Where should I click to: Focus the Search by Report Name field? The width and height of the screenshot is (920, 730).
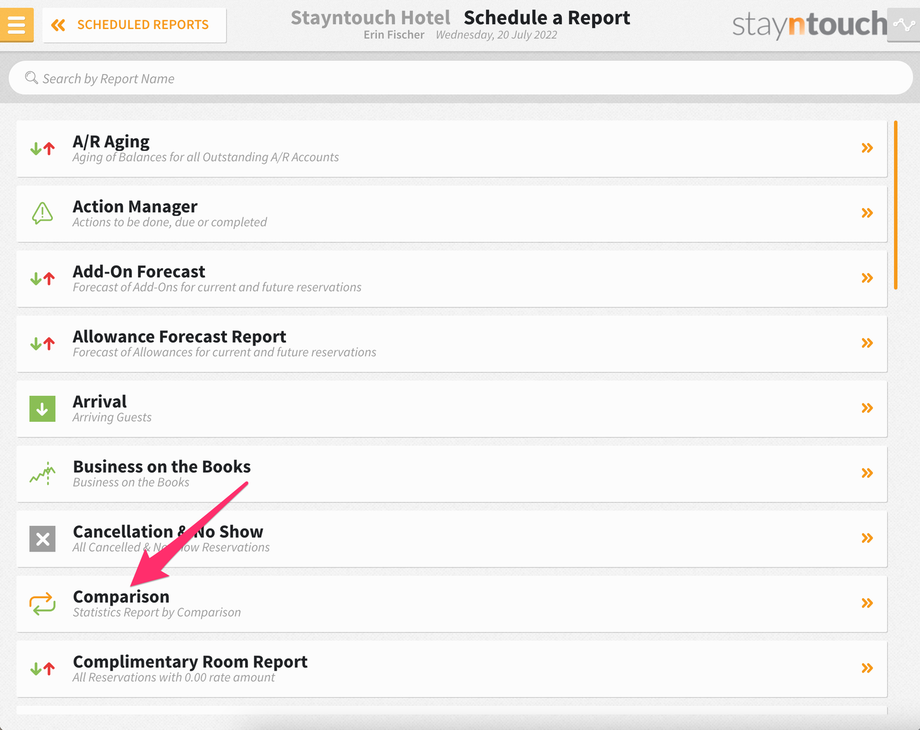pos(461,78)
